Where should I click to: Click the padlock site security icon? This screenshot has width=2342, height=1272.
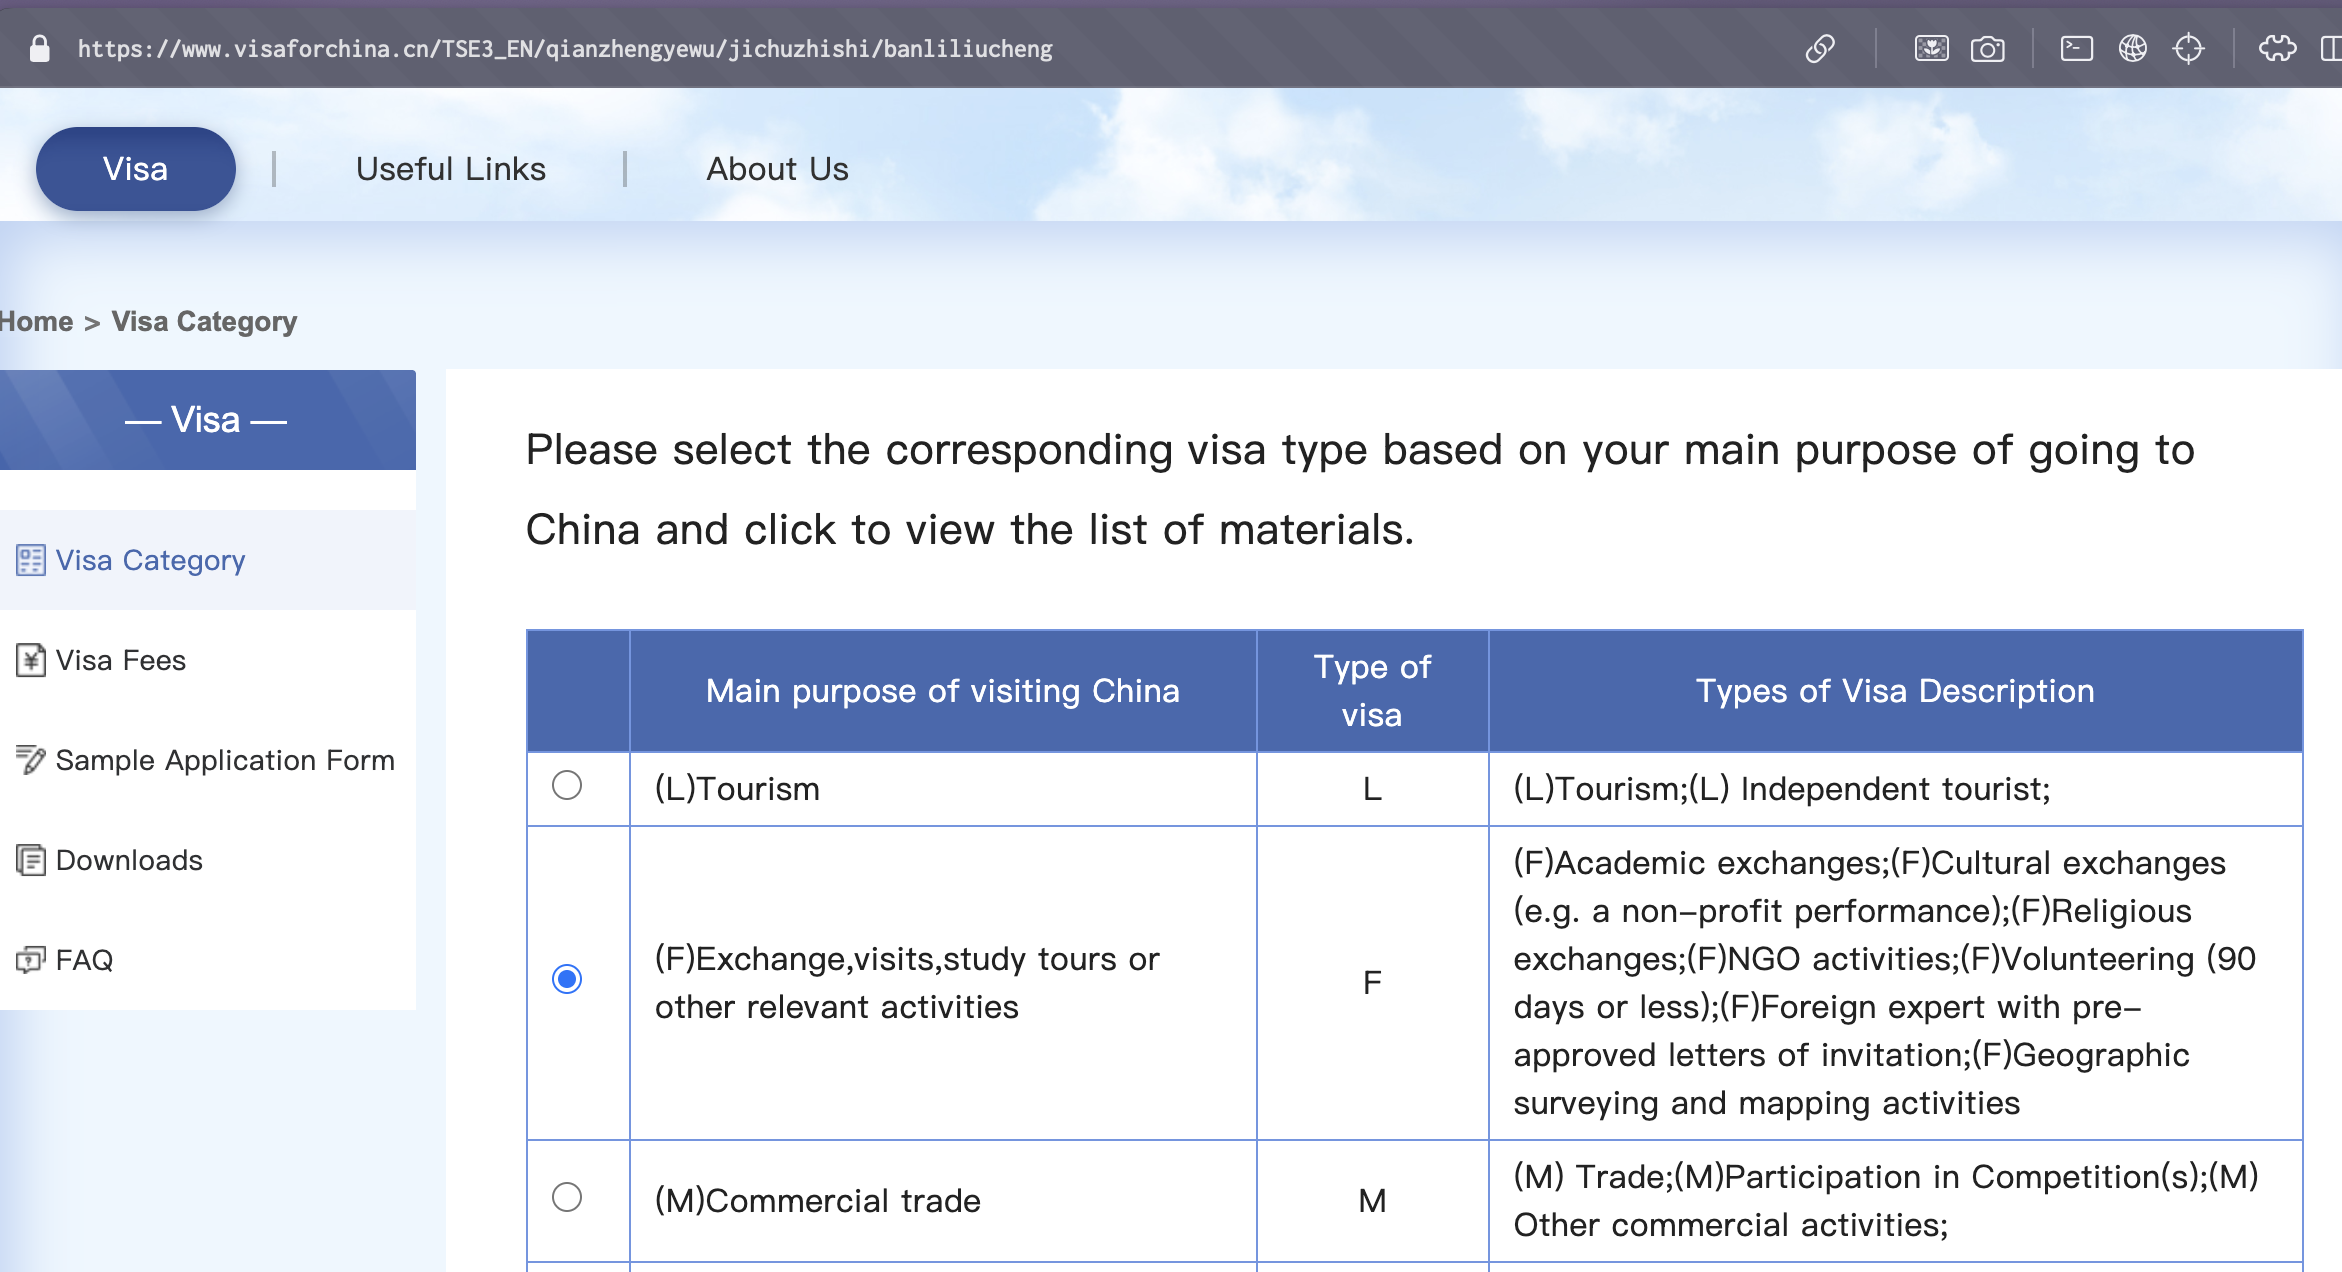point(40,48)
